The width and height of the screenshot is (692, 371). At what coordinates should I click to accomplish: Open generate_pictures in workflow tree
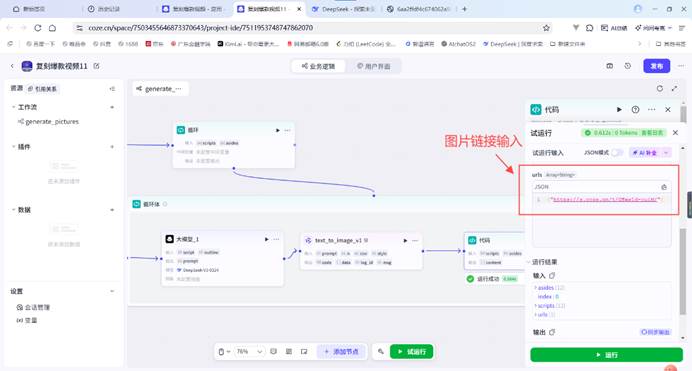[48, 121]
